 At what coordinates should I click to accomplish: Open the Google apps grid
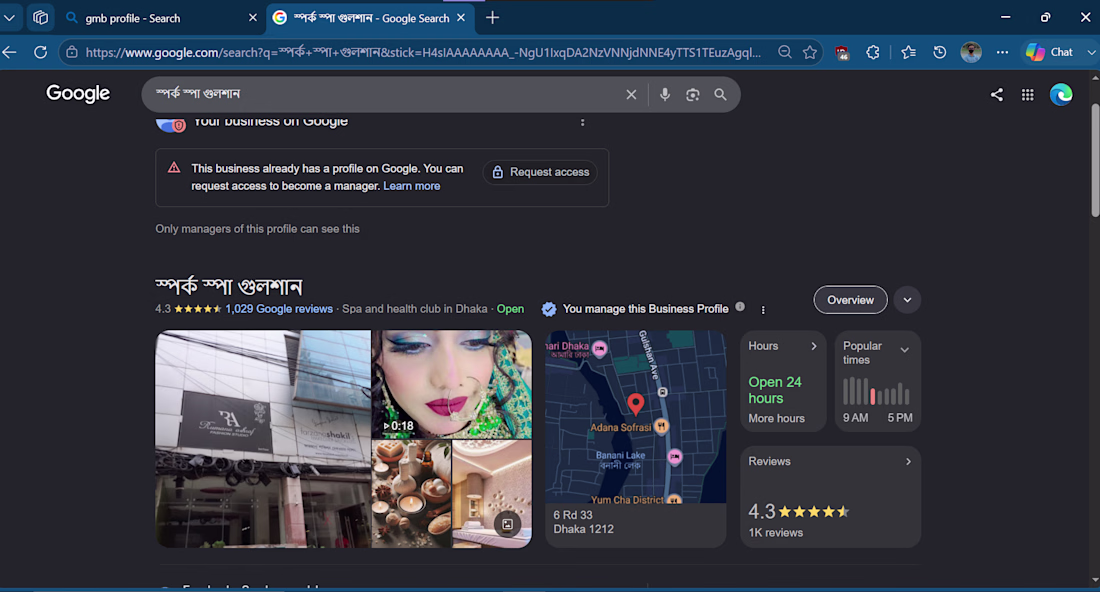(1027, 94)
